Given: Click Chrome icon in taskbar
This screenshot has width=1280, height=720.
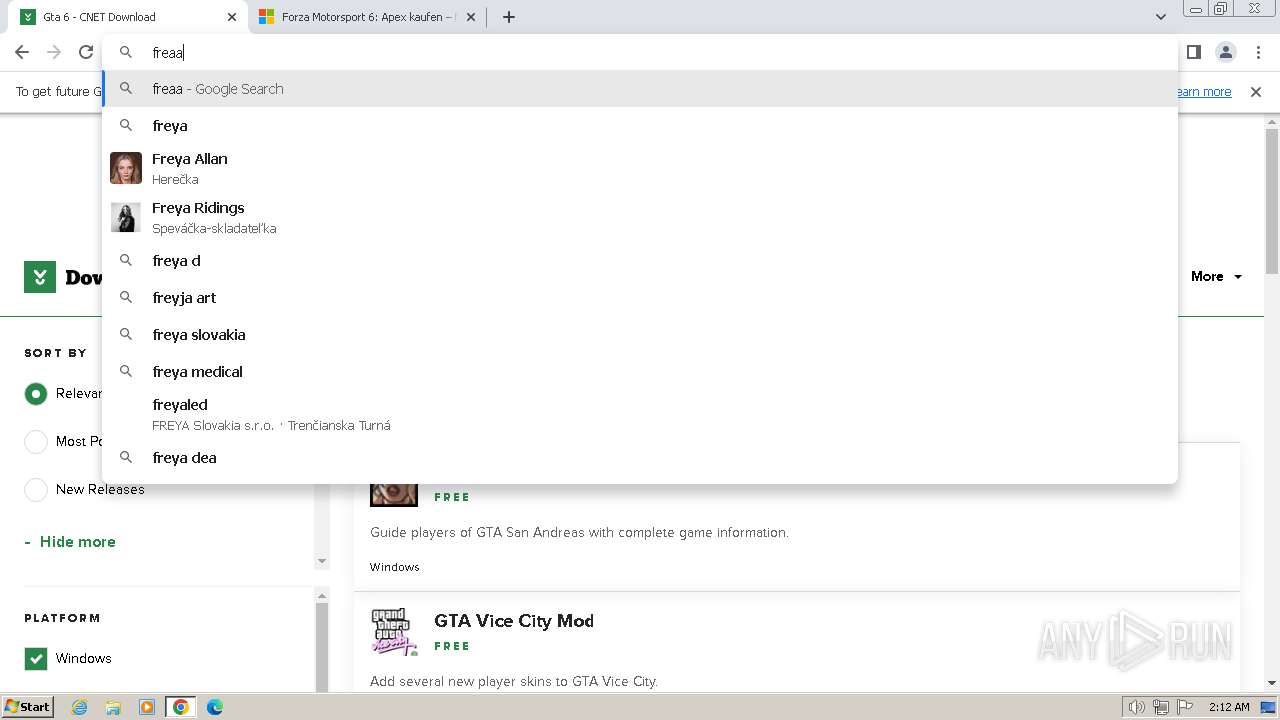Looking at the screenshot, I should [x=181, y=707].
